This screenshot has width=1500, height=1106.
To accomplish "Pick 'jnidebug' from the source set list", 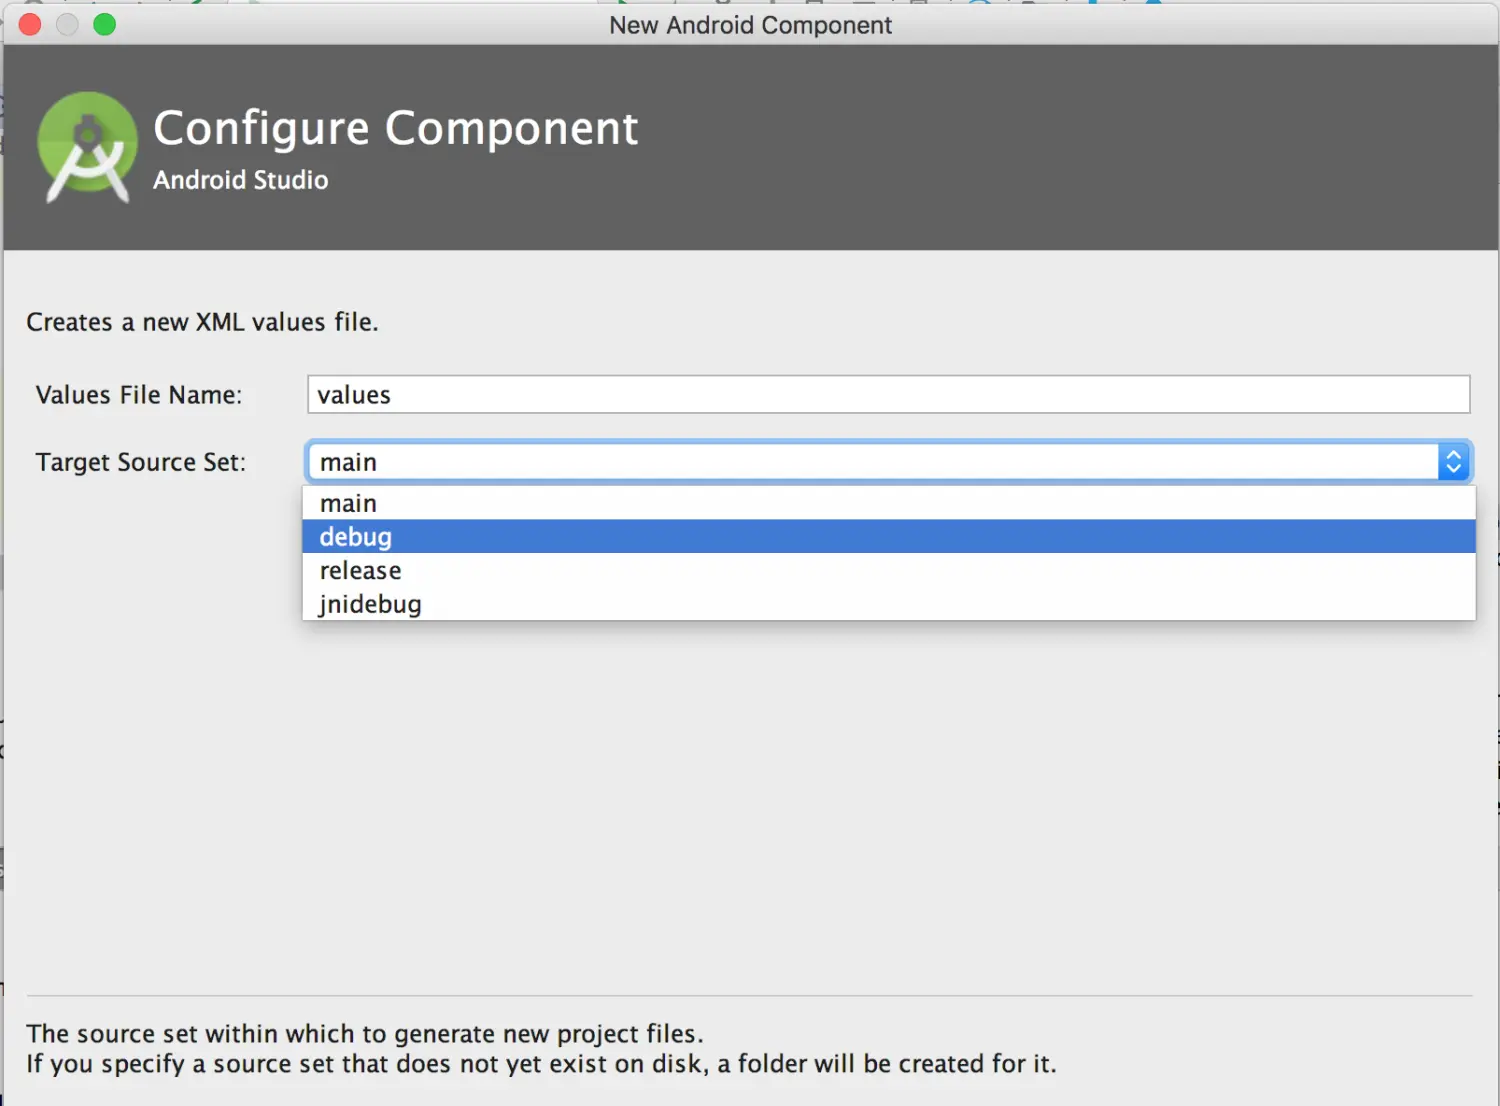I will [888, 604].
